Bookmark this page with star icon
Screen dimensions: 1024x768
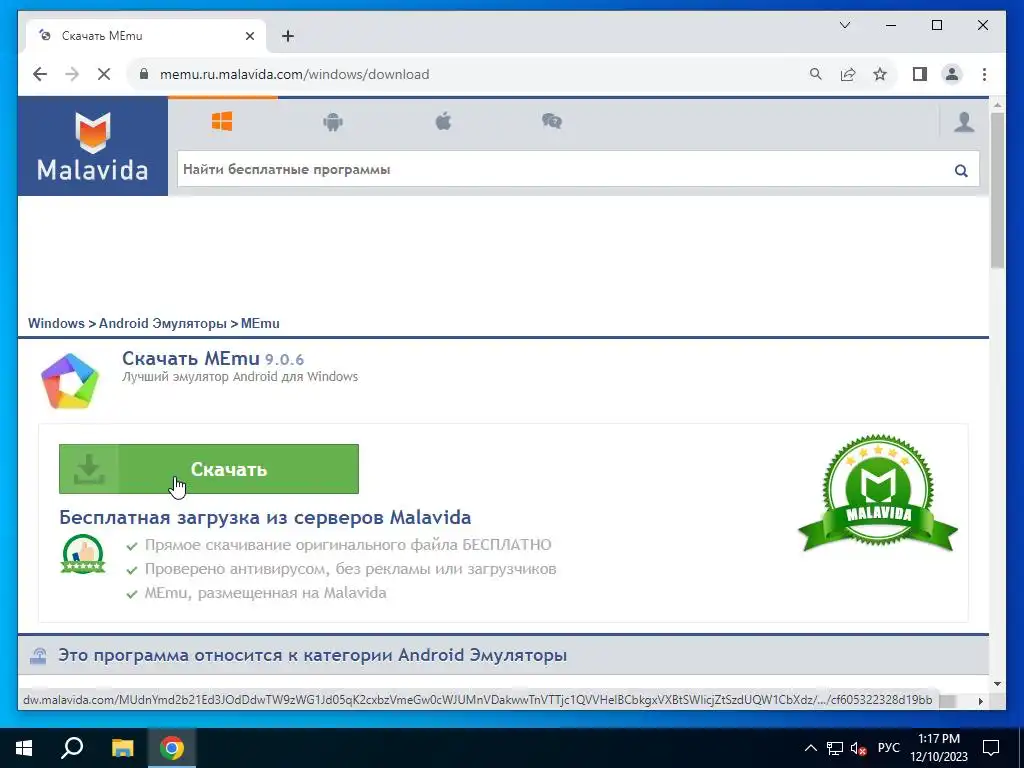click(880, 74)
